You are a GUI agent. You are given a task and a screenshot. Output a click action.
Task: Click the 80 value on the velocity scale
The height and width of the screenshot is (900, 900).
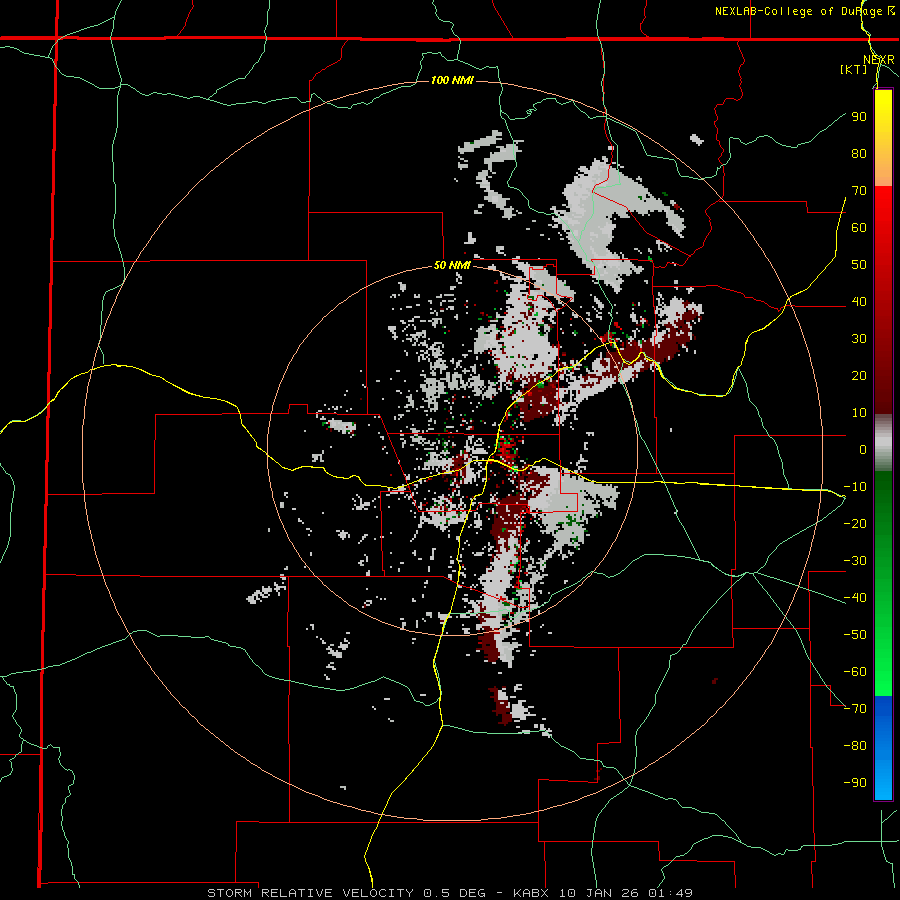859,153
